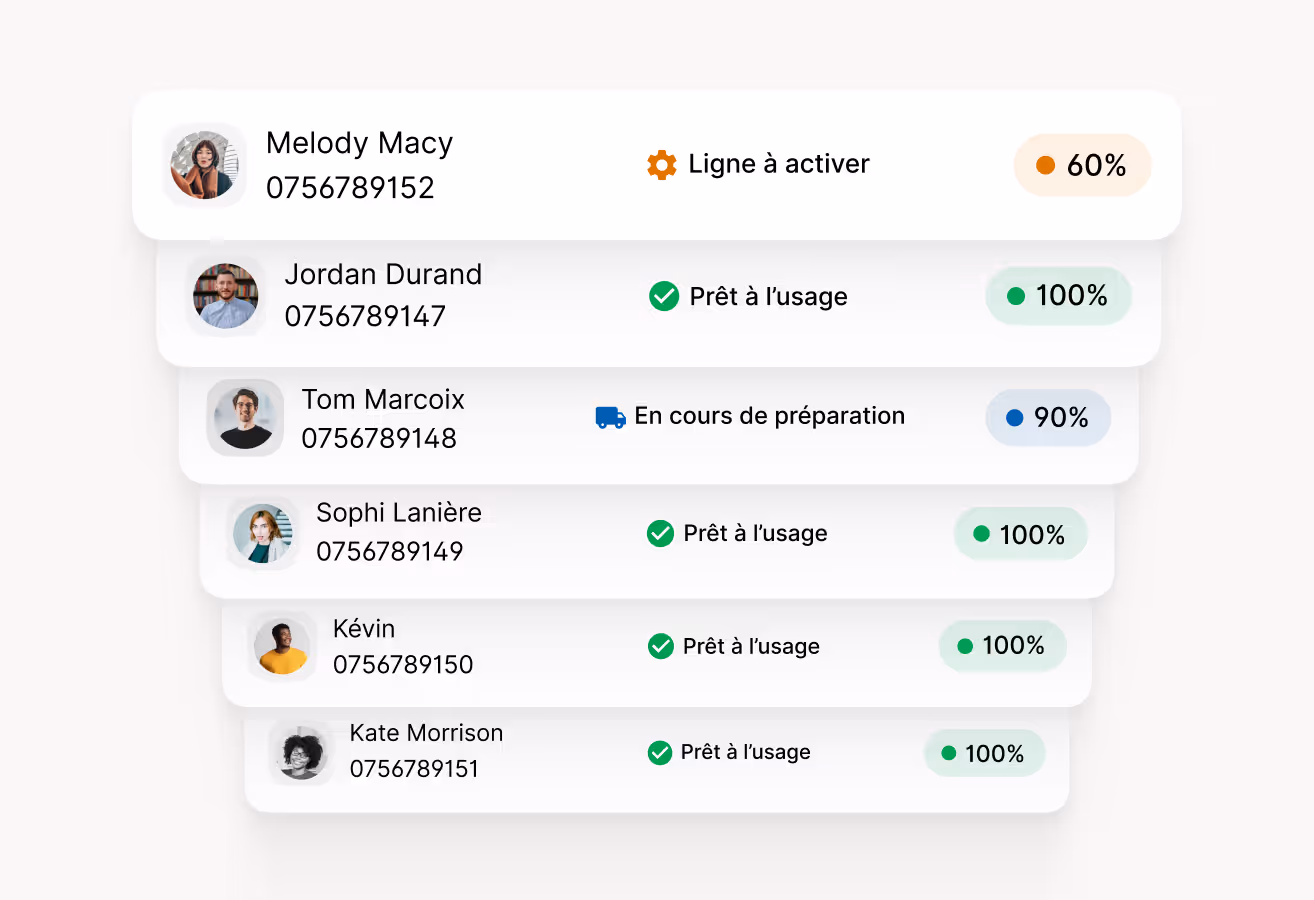The height and width of the screenshot is (900, 1314).
Task: Select phone number 0756789147
Action: click(365, 317)
